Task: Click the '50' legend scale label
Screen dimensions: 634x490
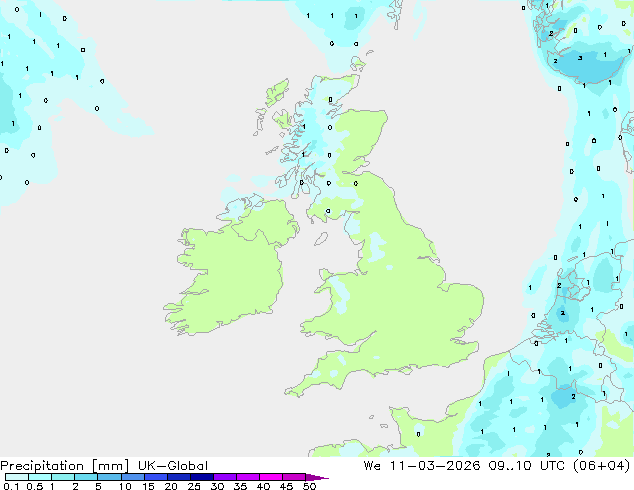Action: click(x=309, y=486)
